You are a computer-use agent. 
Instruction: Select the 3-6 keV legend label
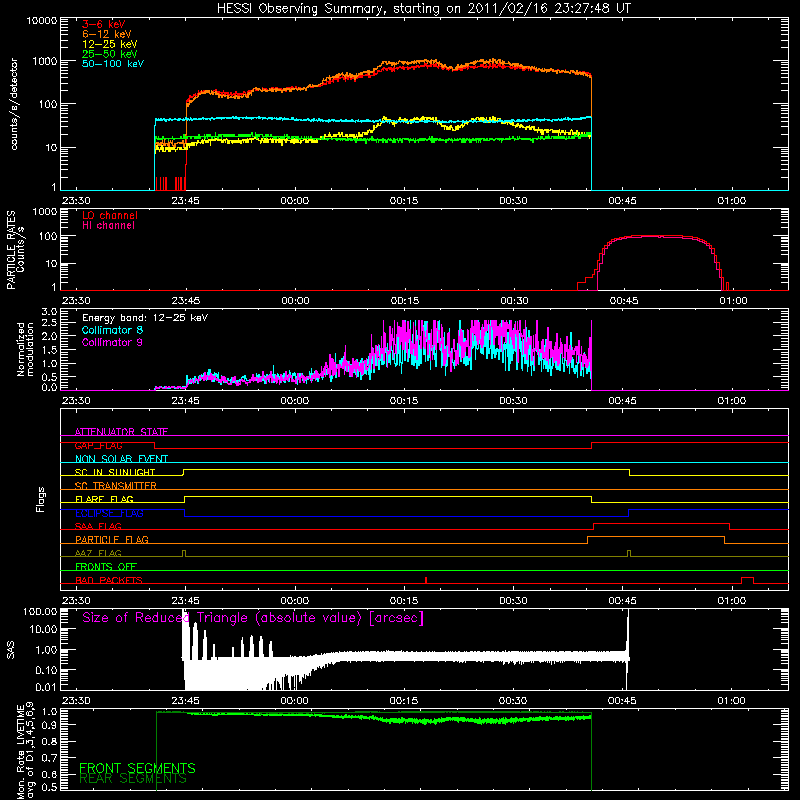point(103,24)
